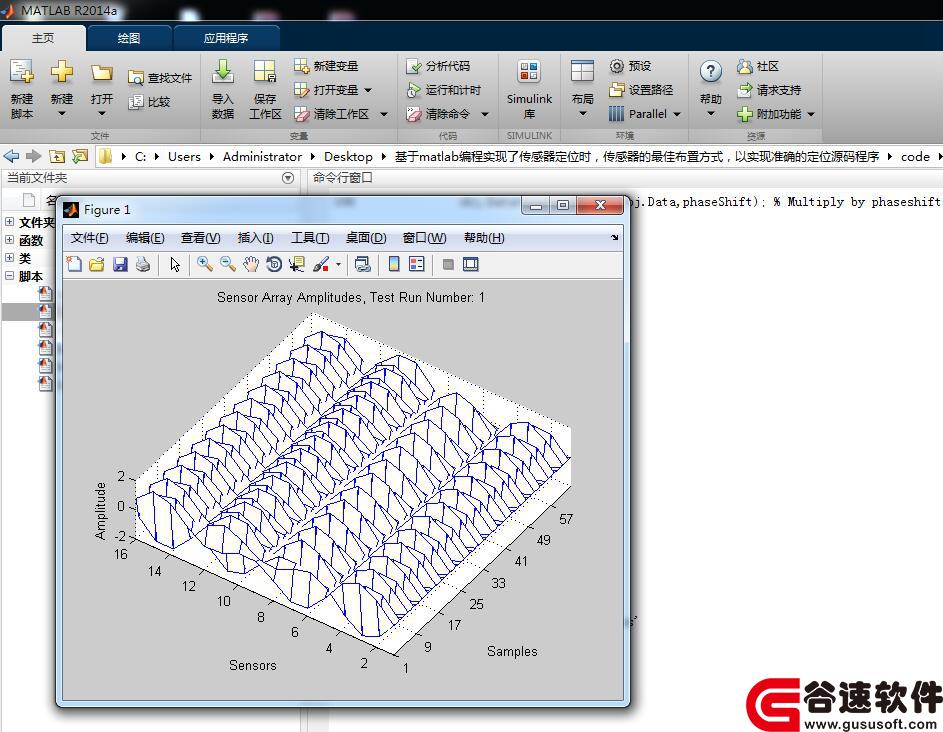Viewport: 943px width, 732px height.
Task: Click Set Path (设置路径)
Action: click(641, 90)
